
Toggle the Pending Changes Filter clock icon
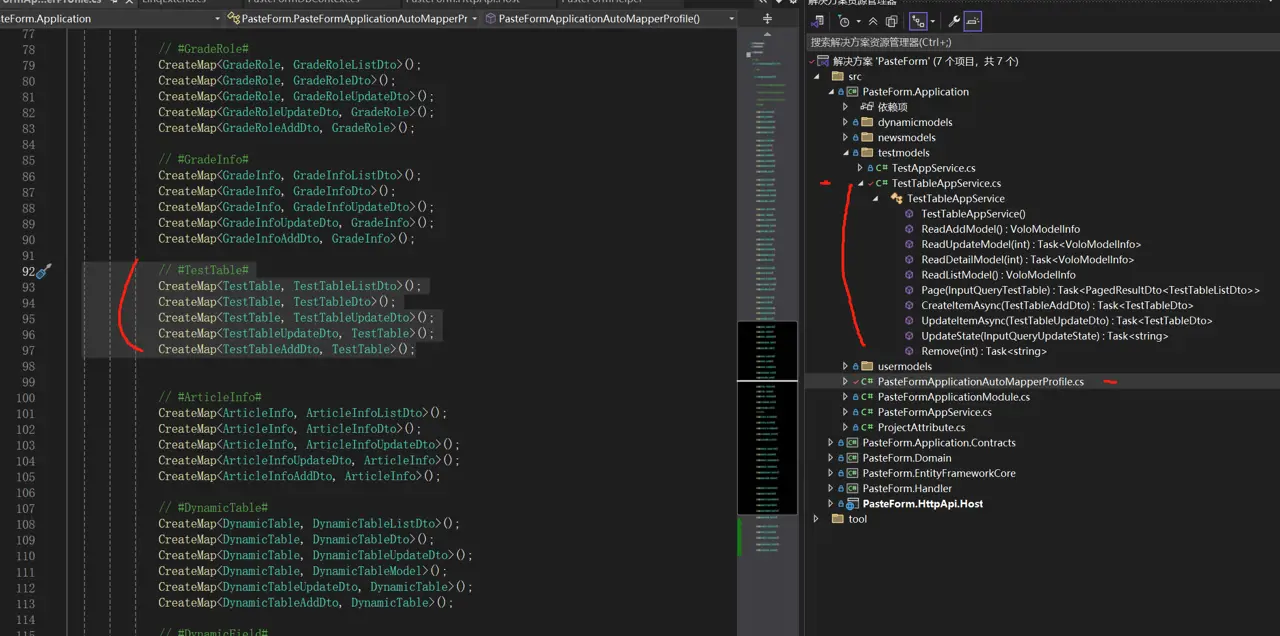click(x=844, y=21)
